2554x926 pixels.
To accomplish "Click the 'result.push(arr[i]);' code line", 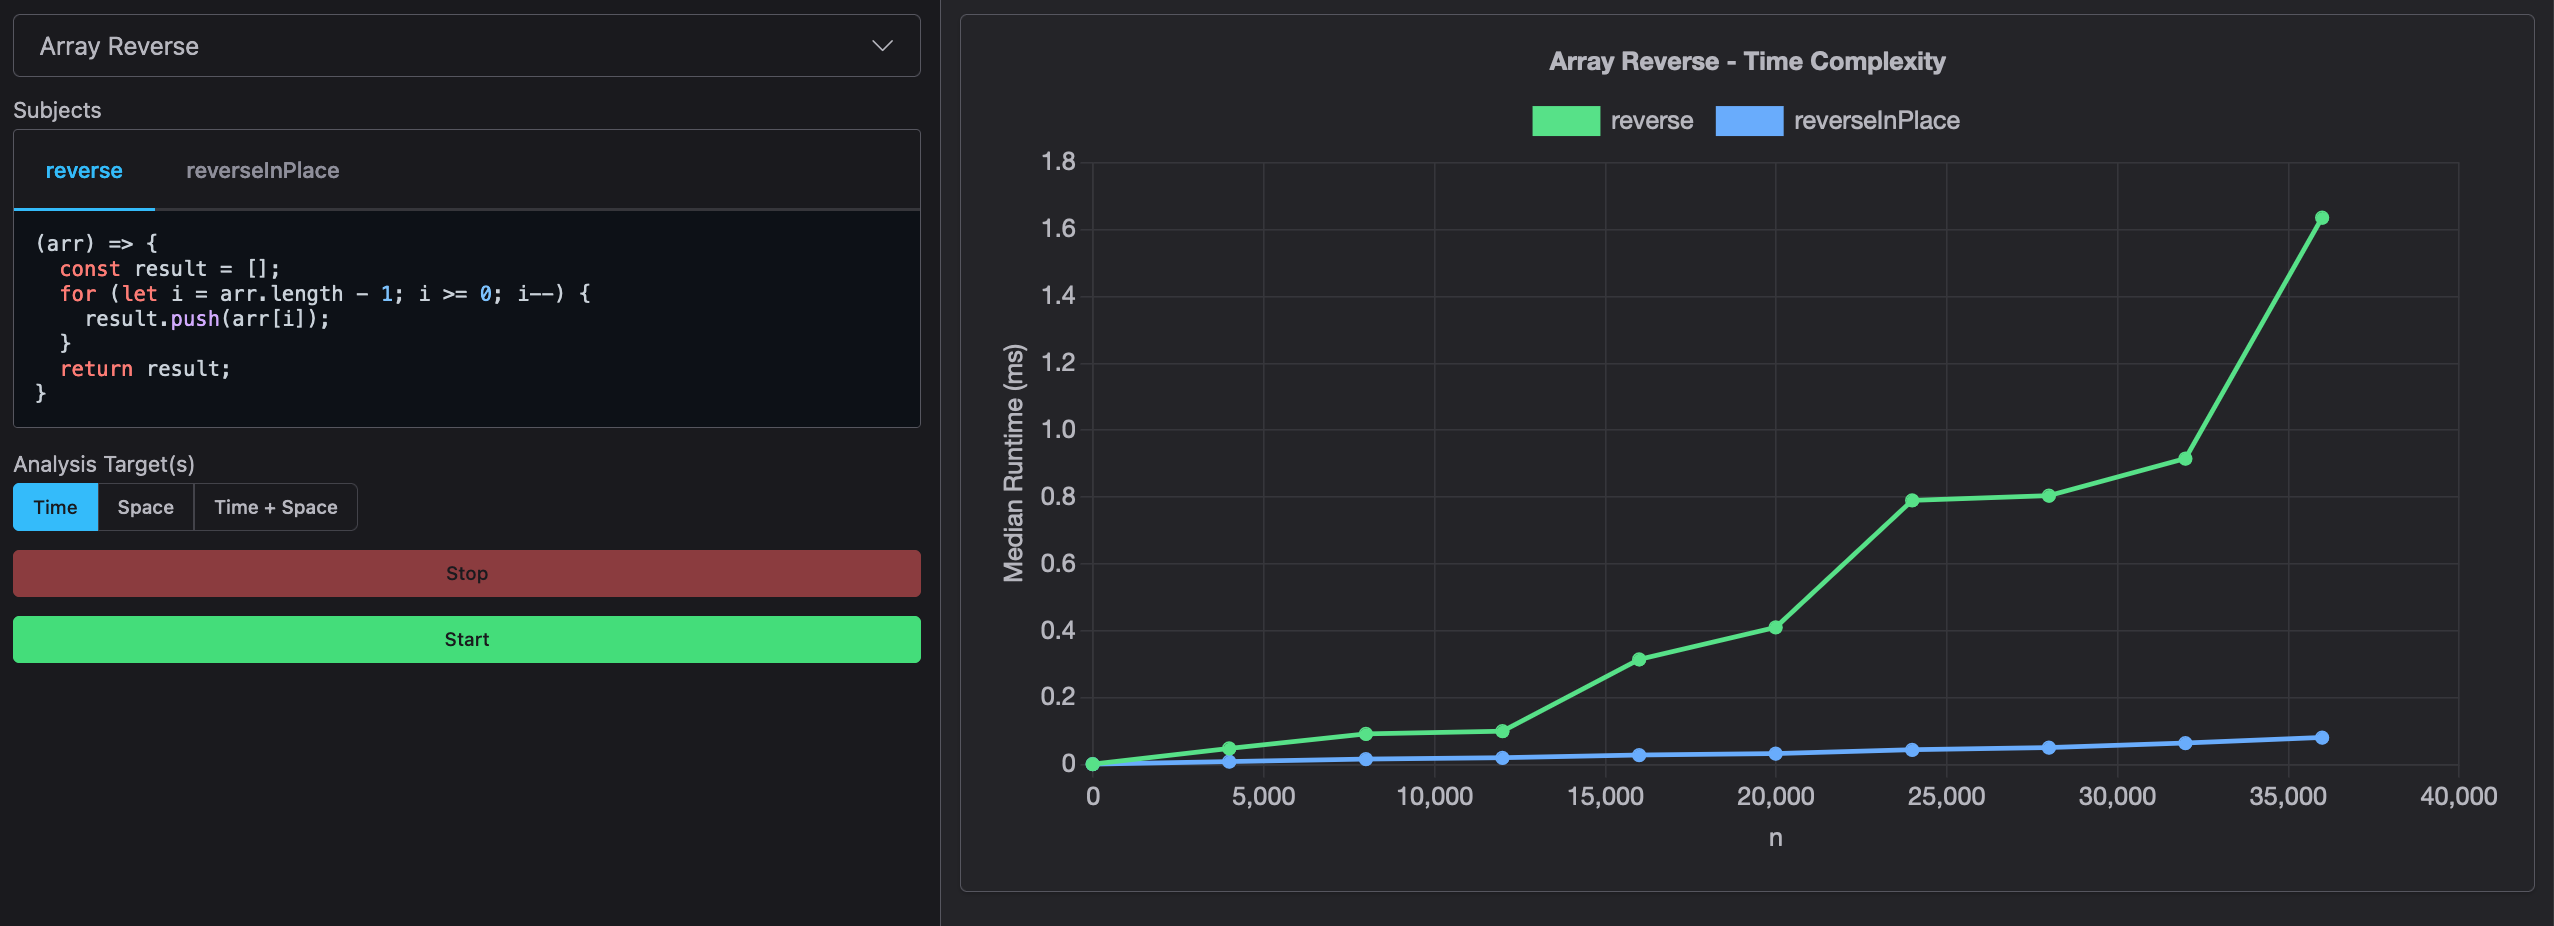I will pos(207,319).
